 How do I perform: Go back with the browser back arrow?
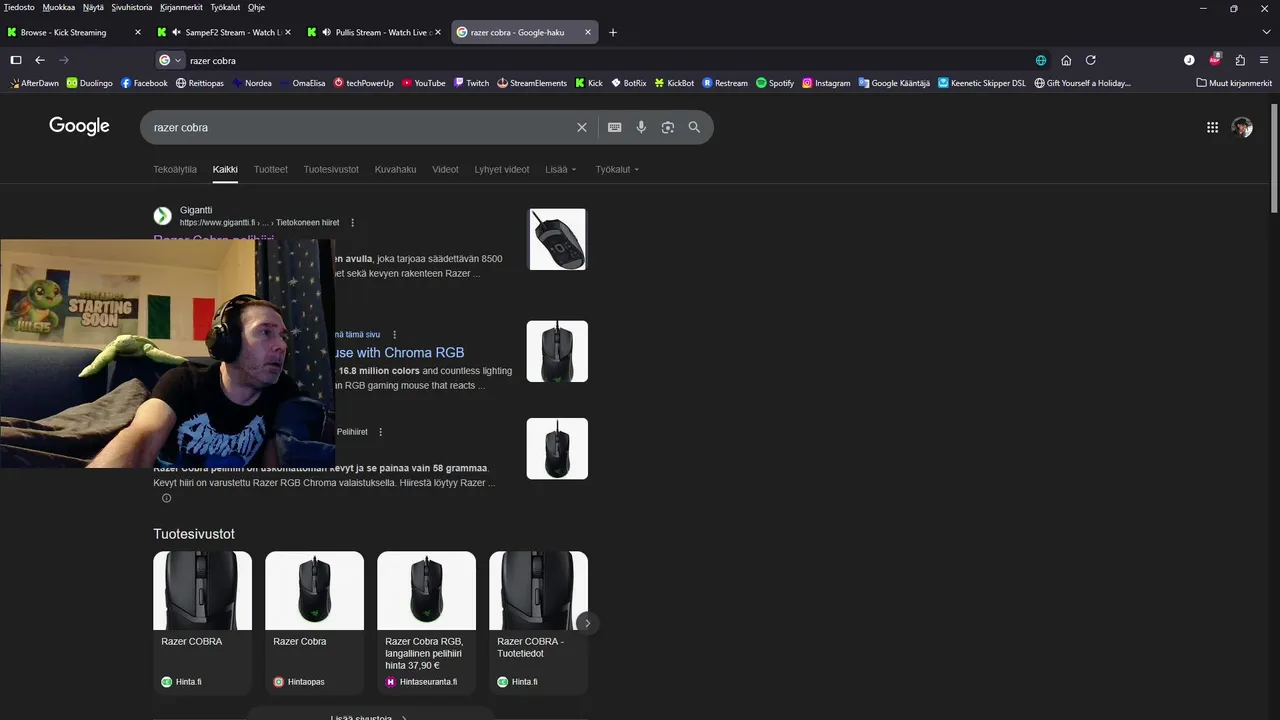coord(40,60)
